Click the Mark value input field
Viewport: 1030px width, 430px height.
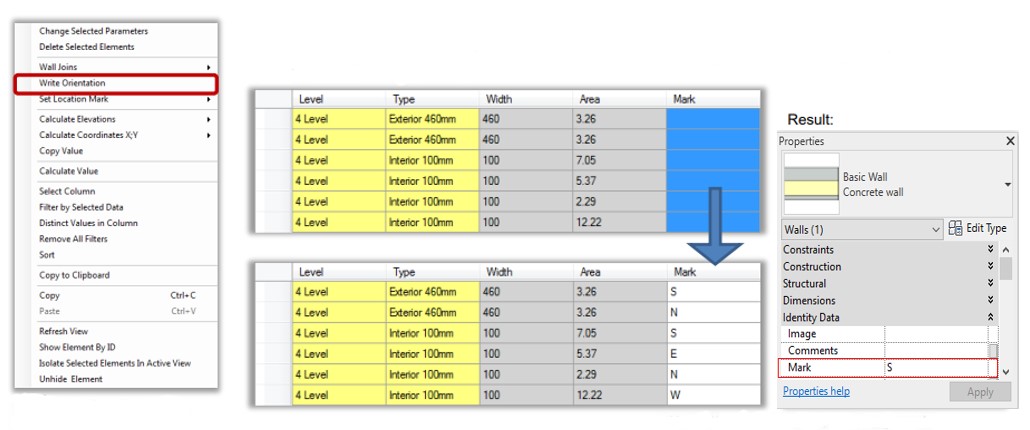tap(934, 368)
